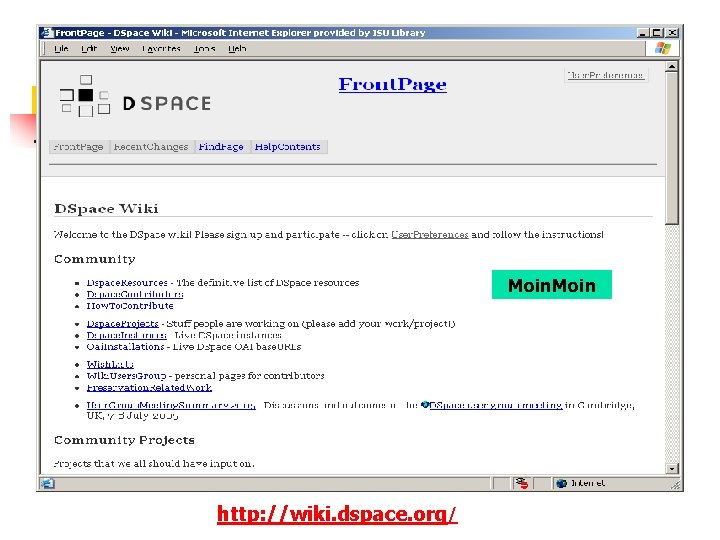Screen dimensions: 720x540
Task: Click the DSpace logo image
Action: tap(135, 96)
